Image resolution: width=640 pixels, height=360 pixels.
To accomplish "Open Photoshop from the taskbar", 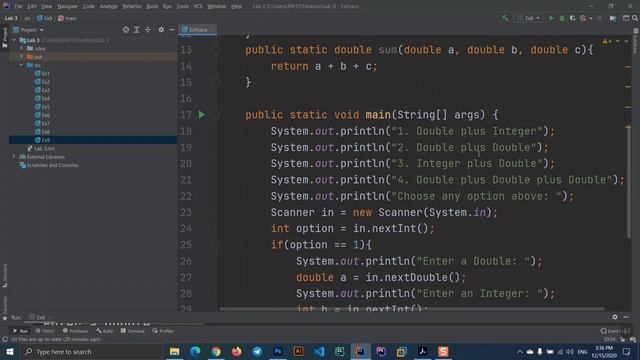I will (x=278, y=351).
